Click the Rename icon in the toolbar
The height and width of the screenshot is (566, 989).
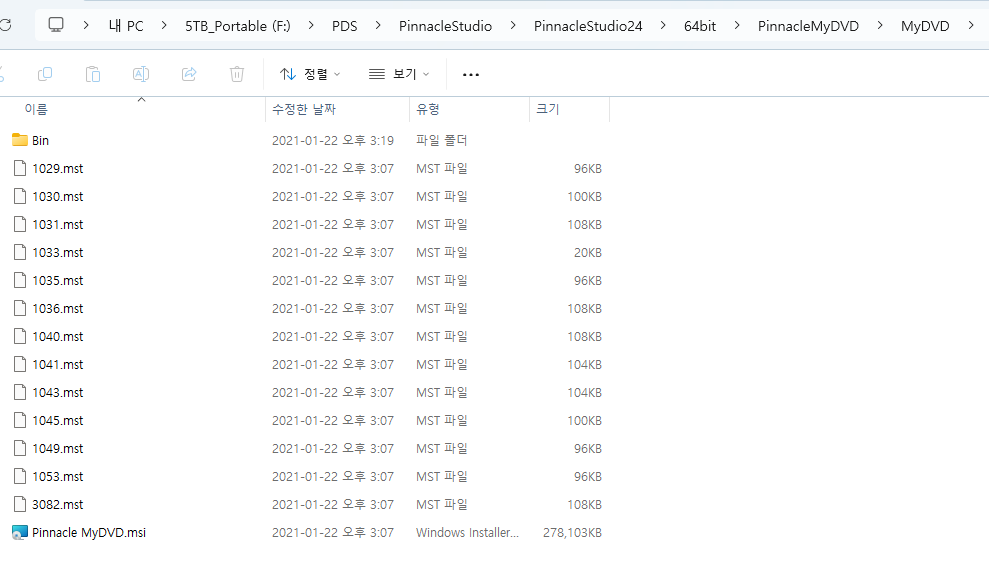141,74
